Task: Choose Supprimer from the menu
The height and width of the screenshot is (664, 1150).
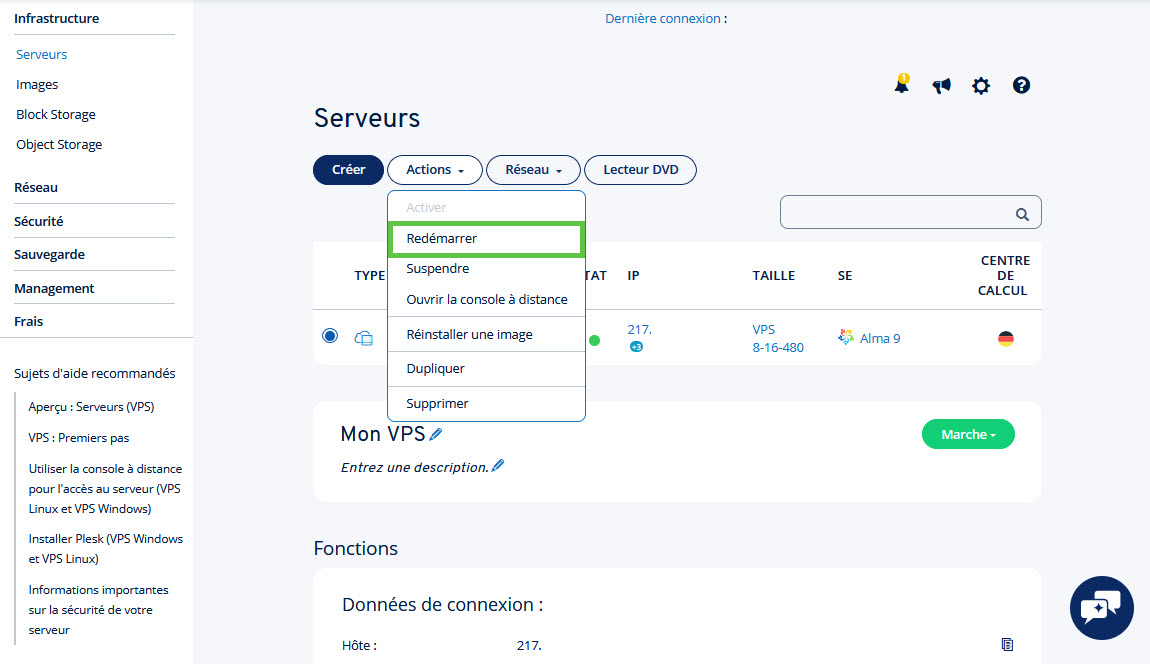Action: (x=486, y=404)
